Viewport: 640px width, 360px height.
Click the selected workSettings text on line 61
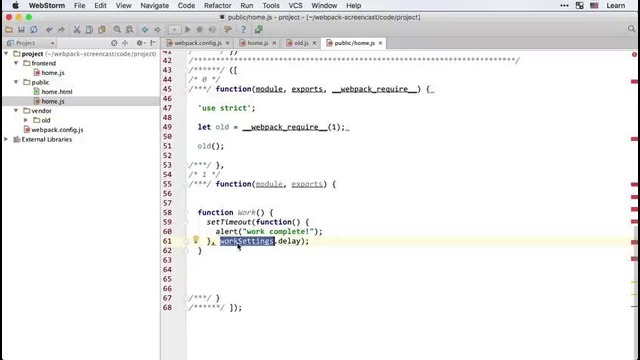coord(247,241)
